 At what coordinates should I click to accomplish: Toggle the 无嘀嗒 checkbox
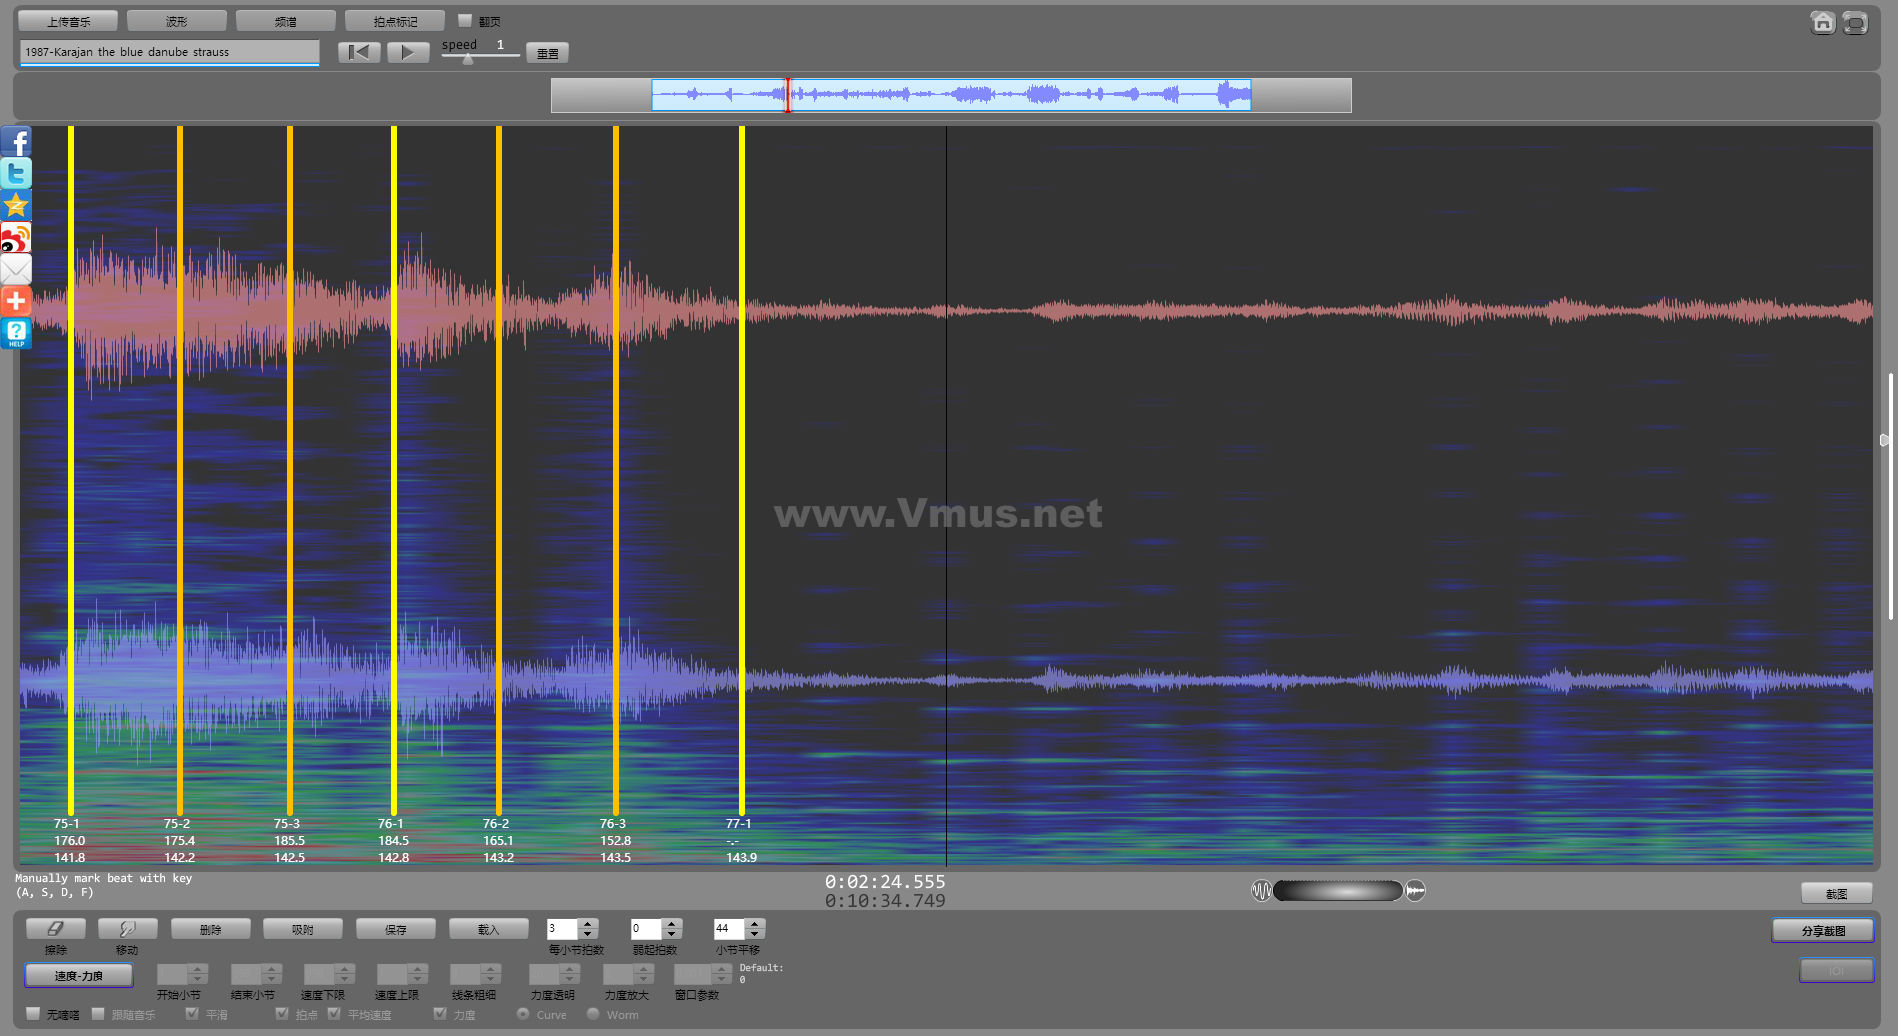(33, 1014)
